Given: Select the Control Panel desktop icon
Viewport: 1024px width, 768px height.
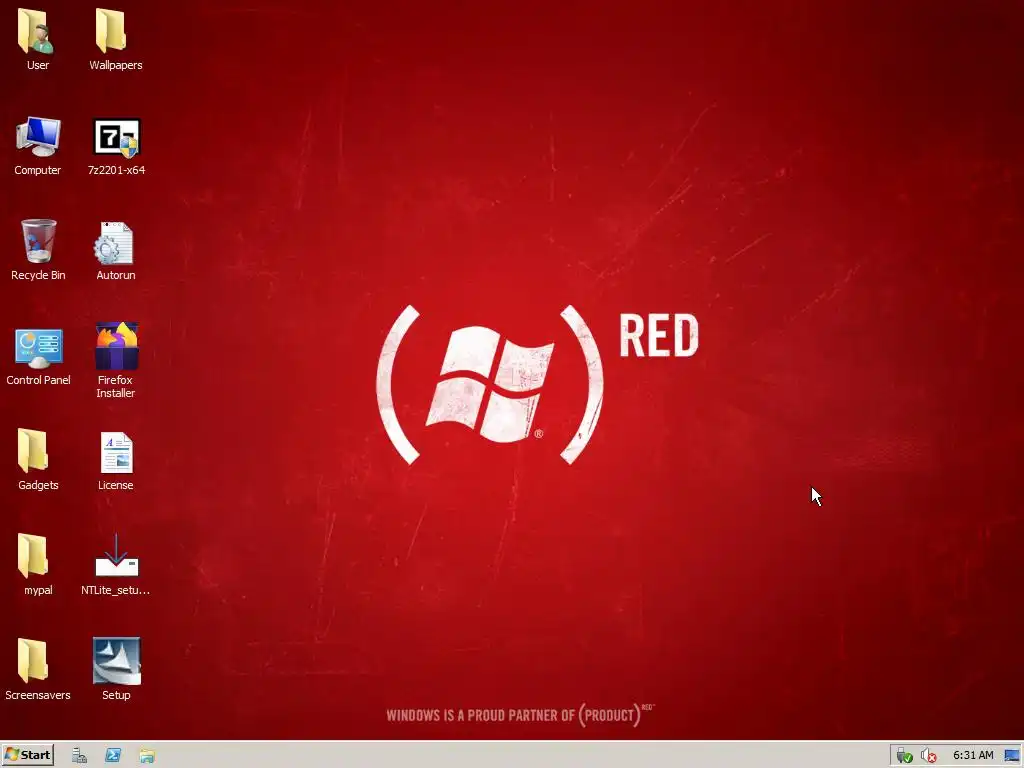Looking at the screenshot, I should point(39,348).
